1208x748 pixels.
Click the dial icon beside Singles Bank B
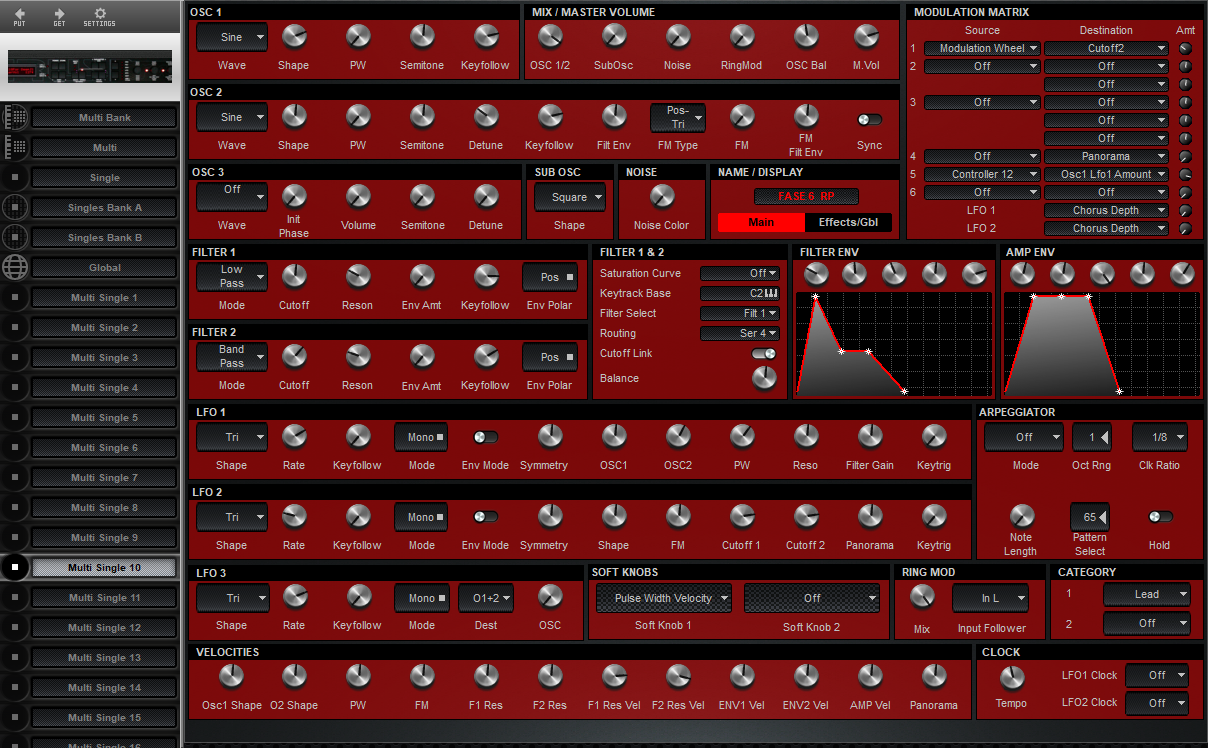(15, 237)
